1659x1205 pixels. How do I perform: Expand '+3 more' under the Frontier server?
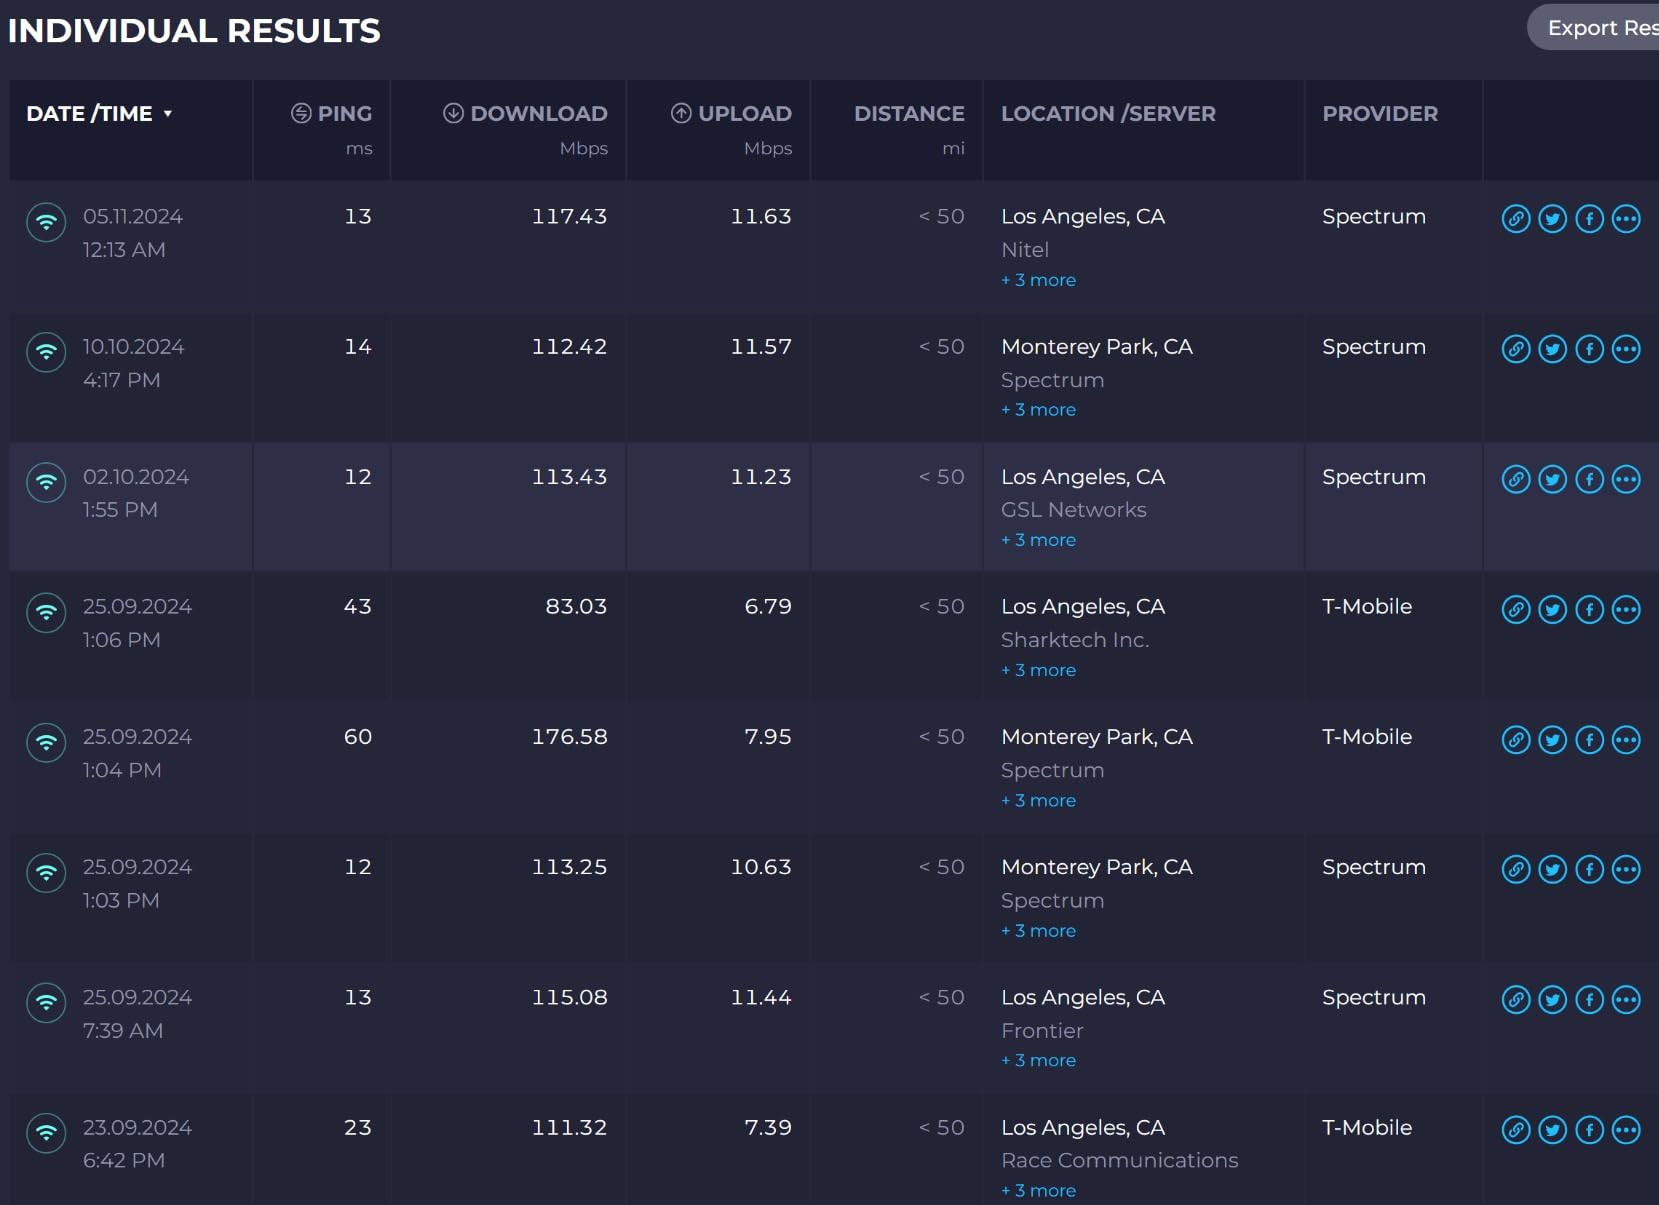[1039, 1060]
